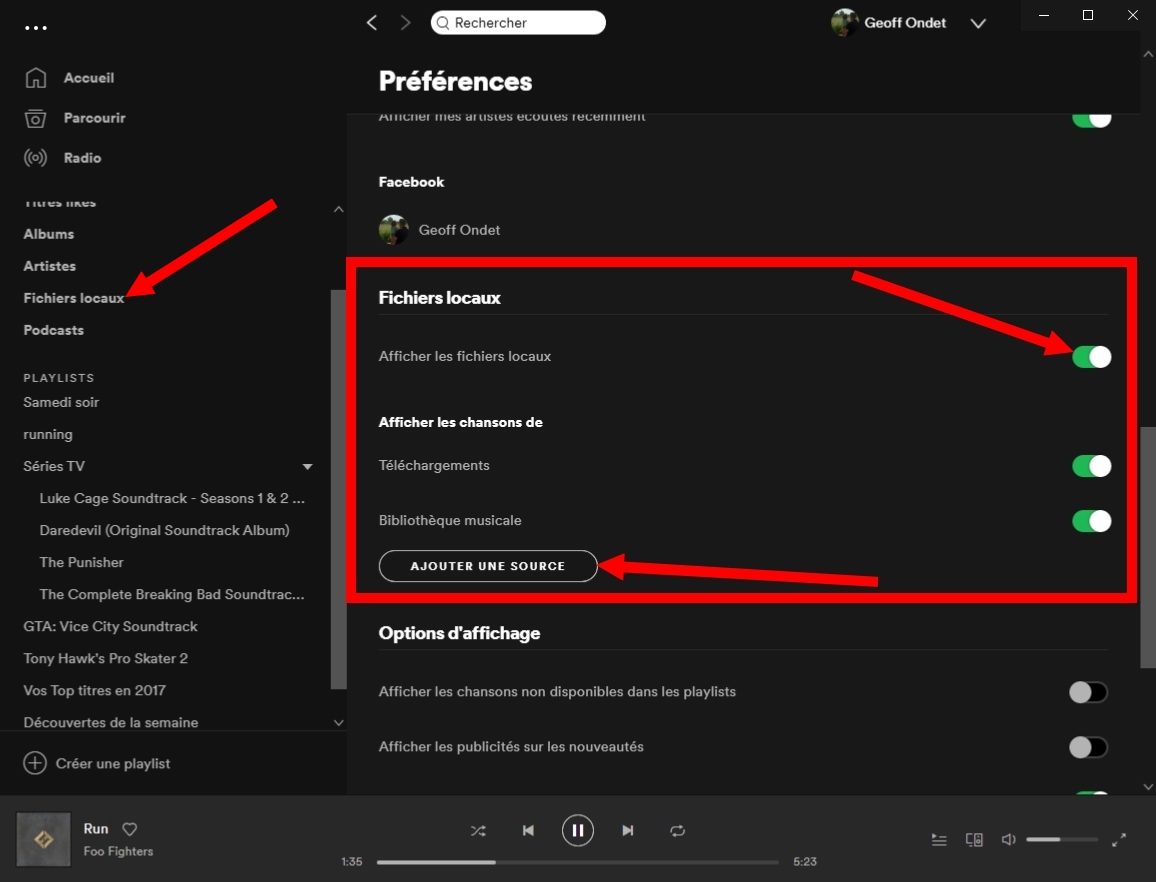Open Artistes in library
Image resolution: width=1156 pixels, height=882 pixels.
(x=49, y=266)
